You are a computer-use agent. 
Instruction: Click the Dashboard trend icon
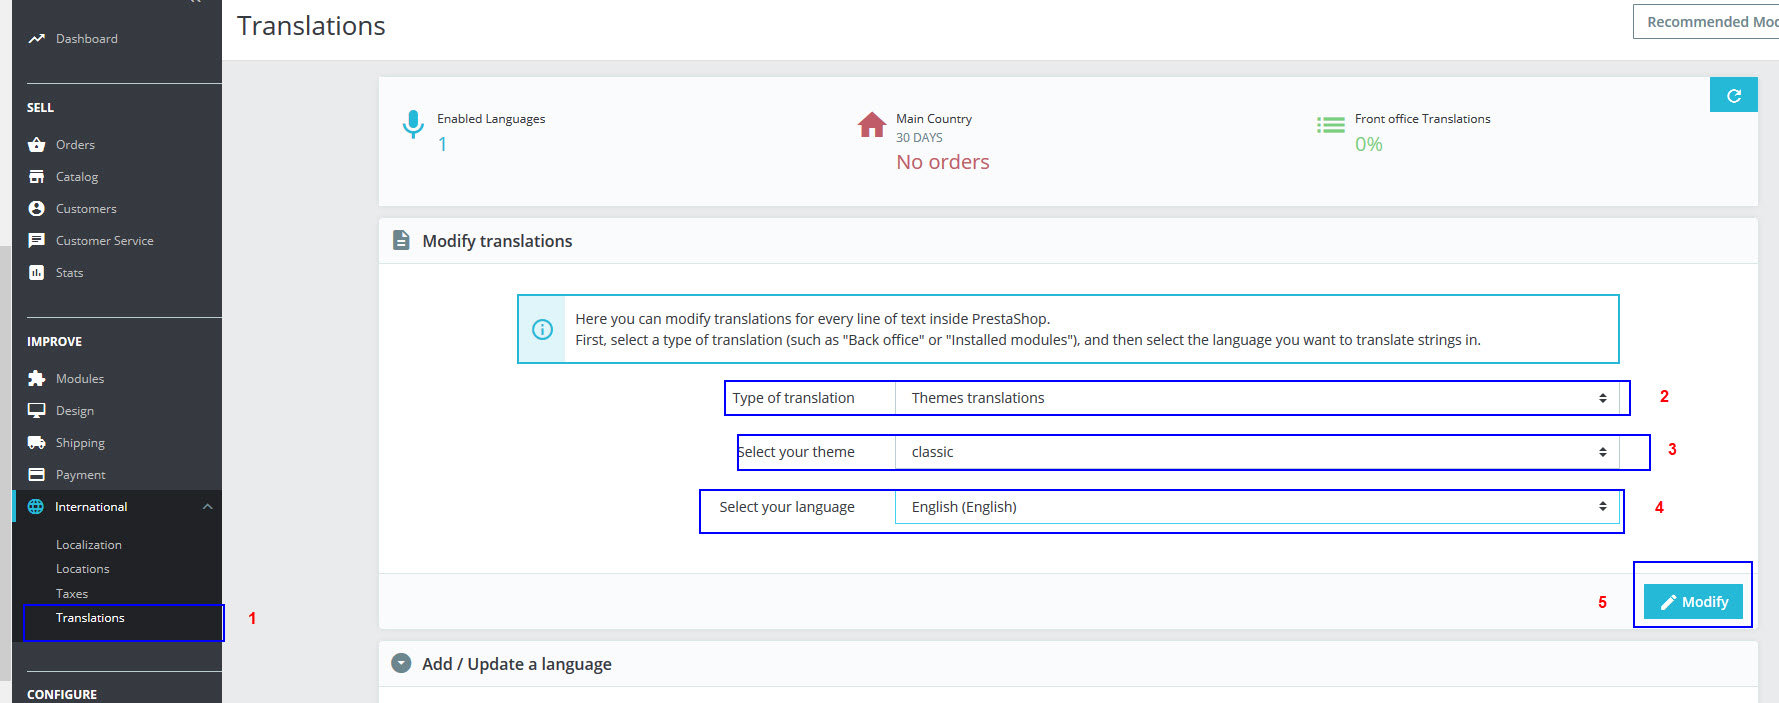pyautogui.click(x=37, y=39)
